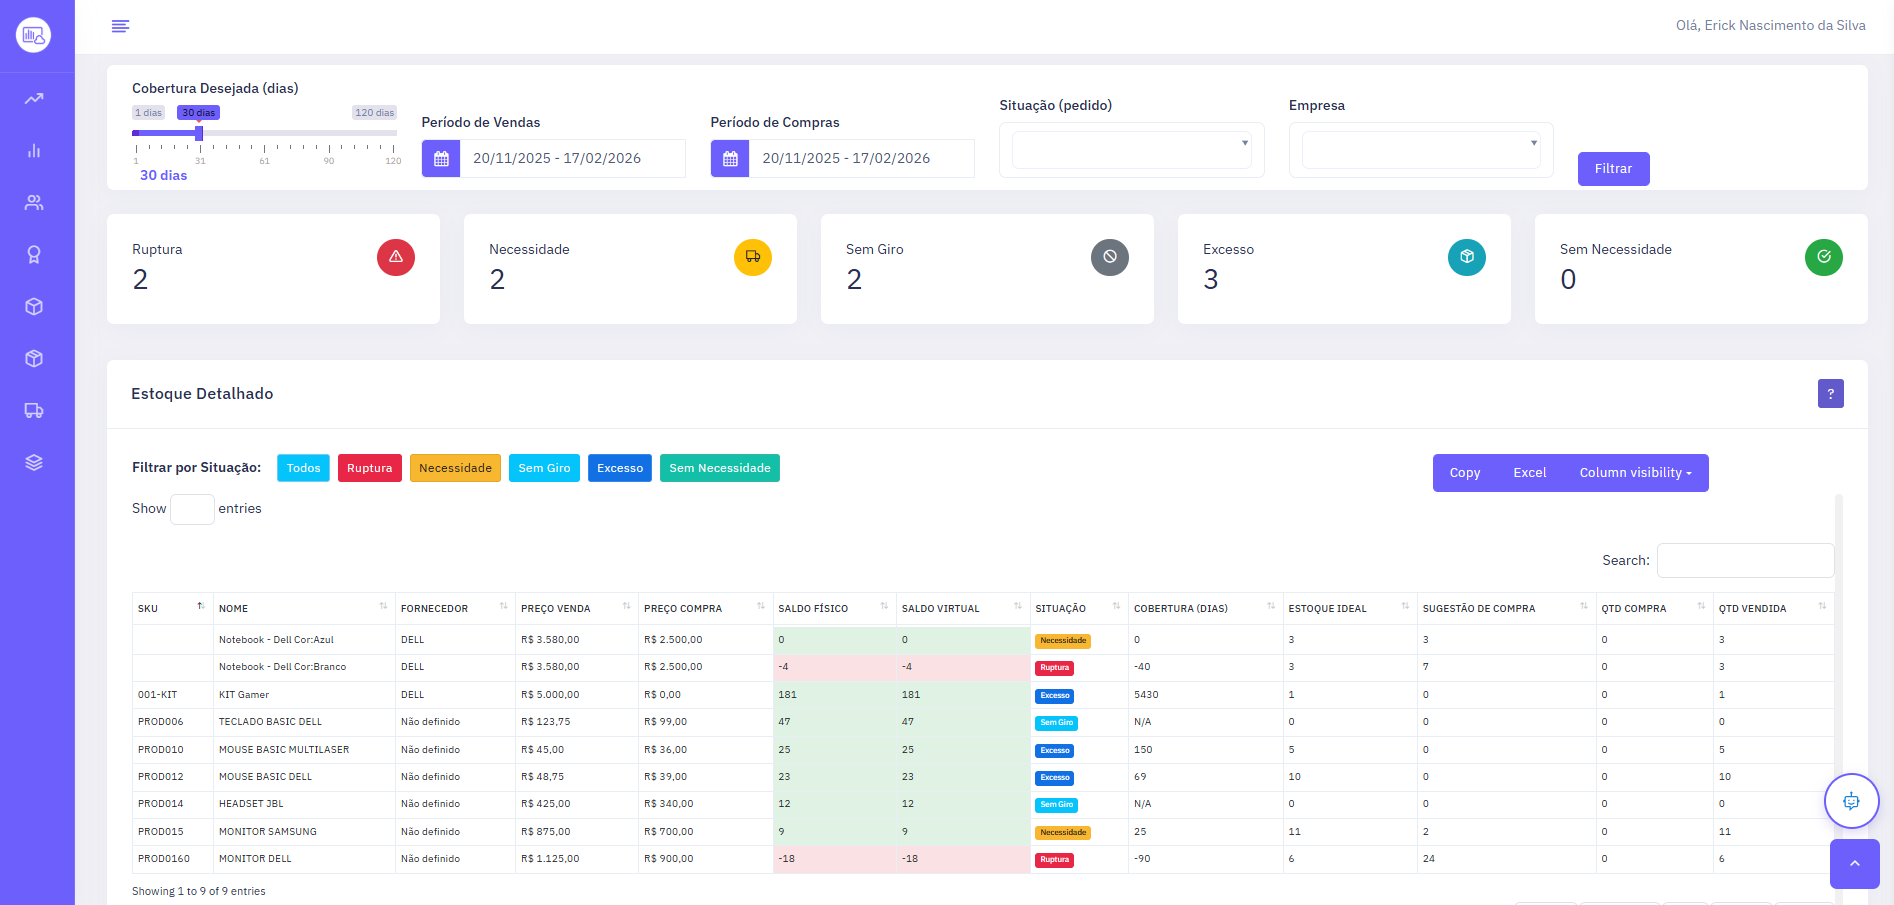
Task: Click the Cobertura Desejada slider handle
Action: (199, 133)
